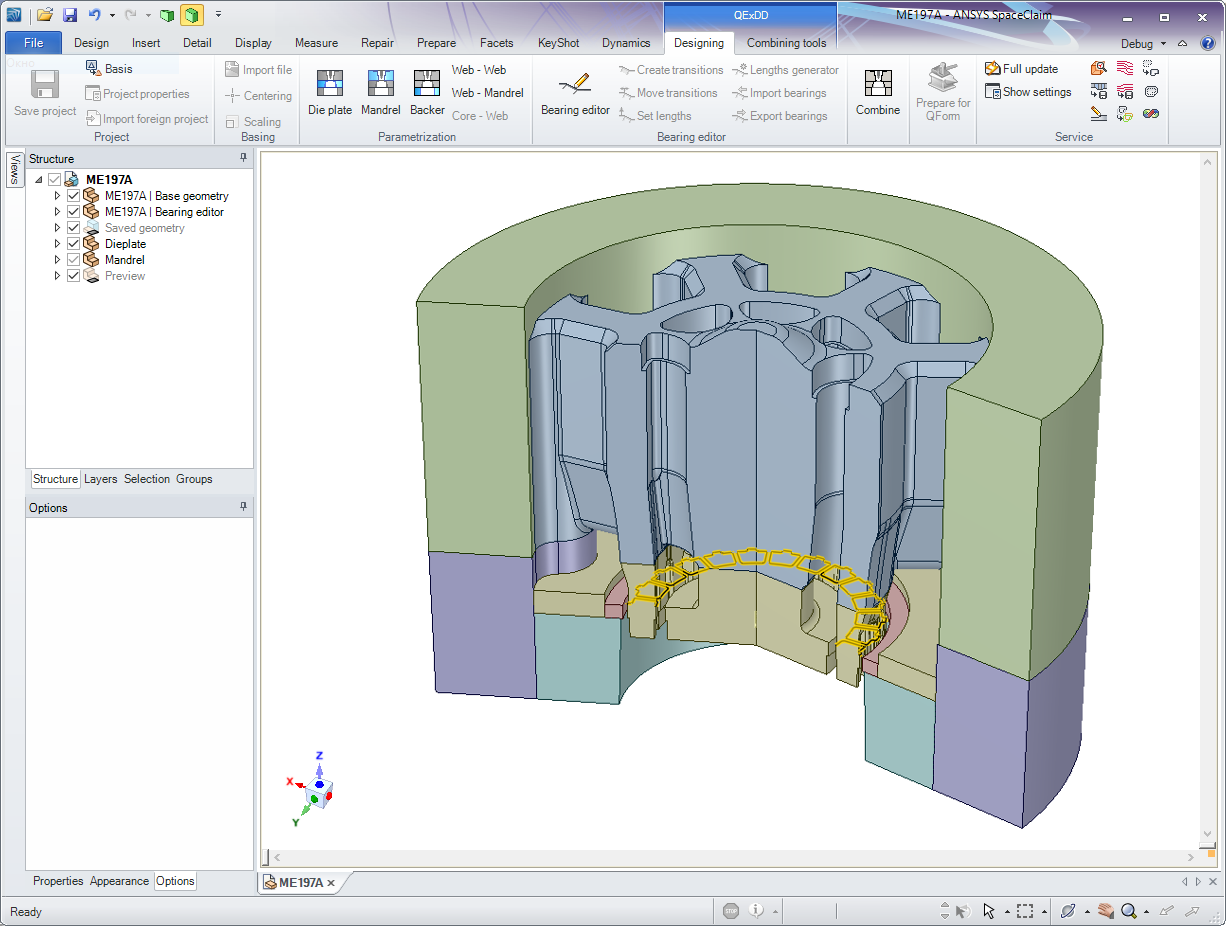Select the Mandrel parametrization icon
Screen dimensions: 1226x926
pos(380,84)
